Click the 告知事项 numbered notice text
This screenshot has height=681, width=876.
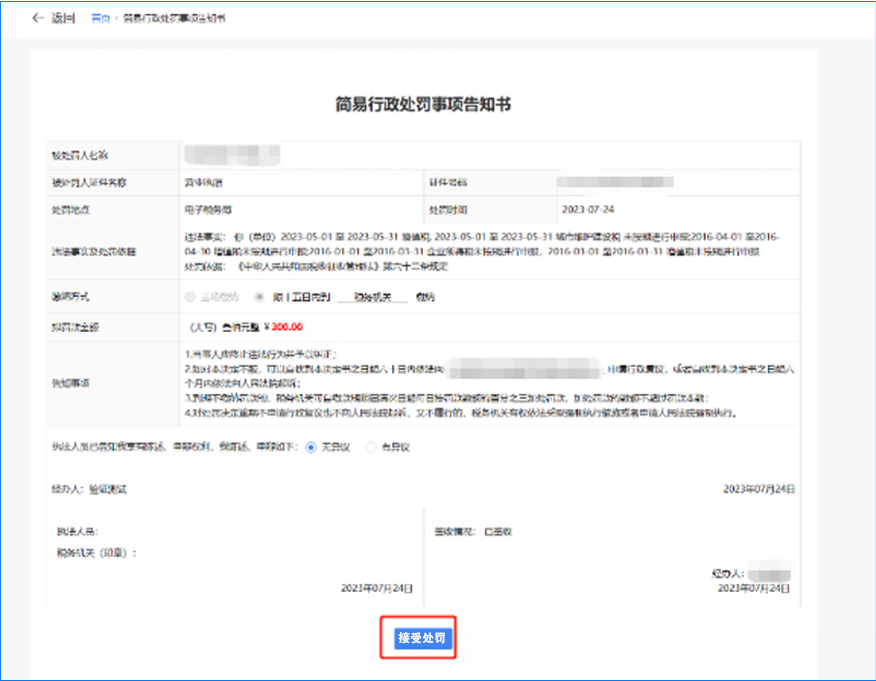click(x=480, y=381)
